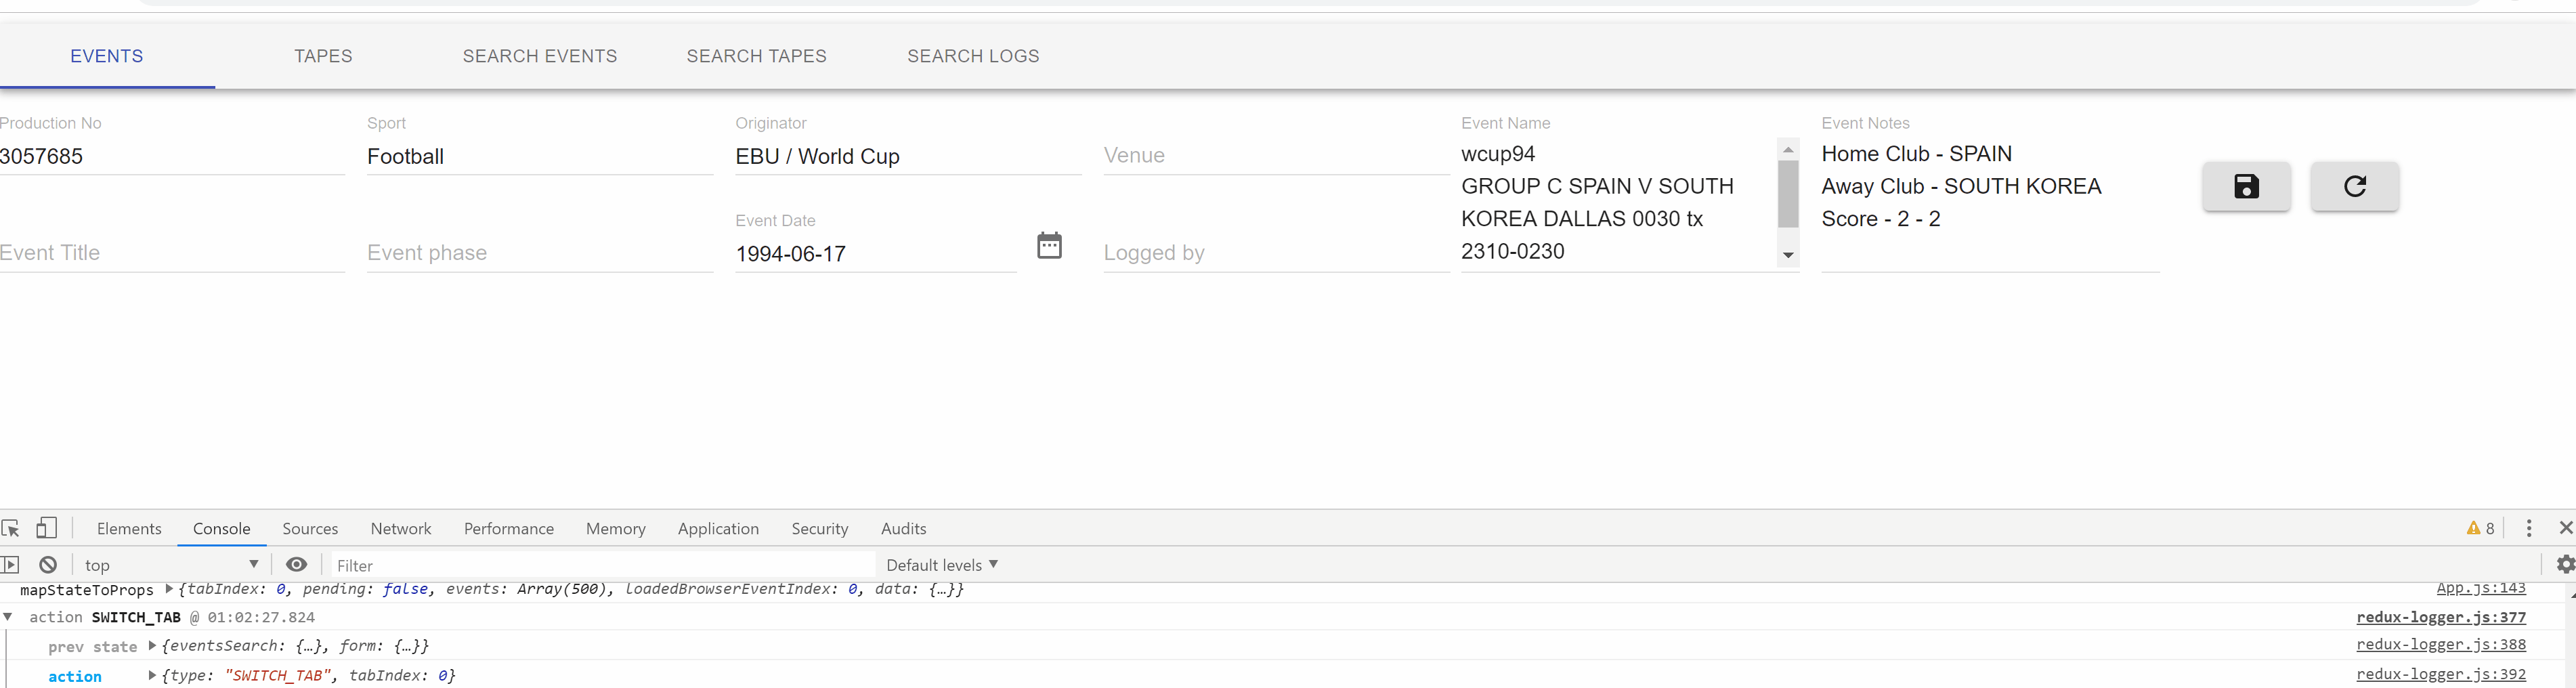Viewport: 2576px width, 688px height.
Task: Click the device toolbar icon in DevTools
Action: coord(47,528)
